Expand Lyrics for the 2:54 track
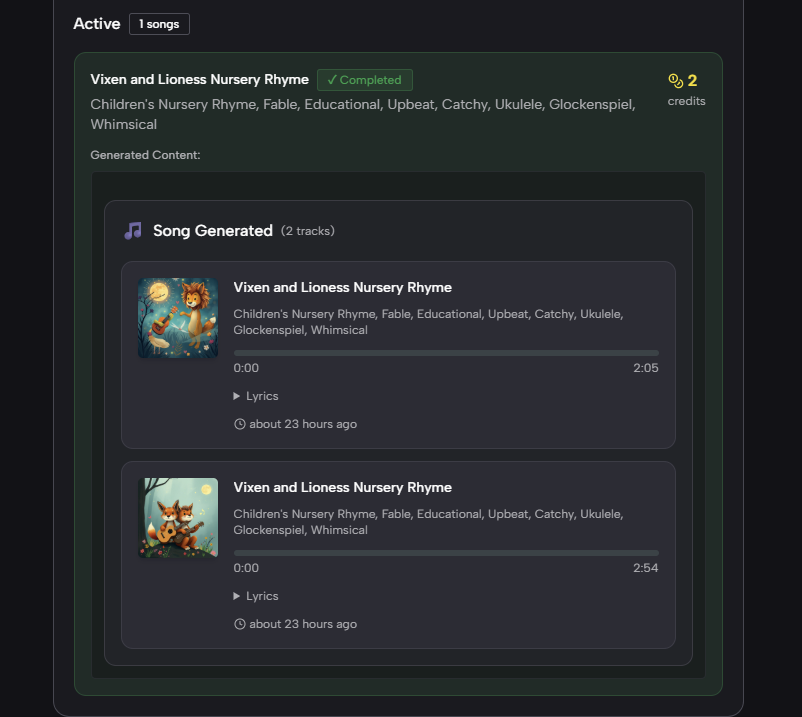Screen dimensions: 802x717 click(256, 596)
